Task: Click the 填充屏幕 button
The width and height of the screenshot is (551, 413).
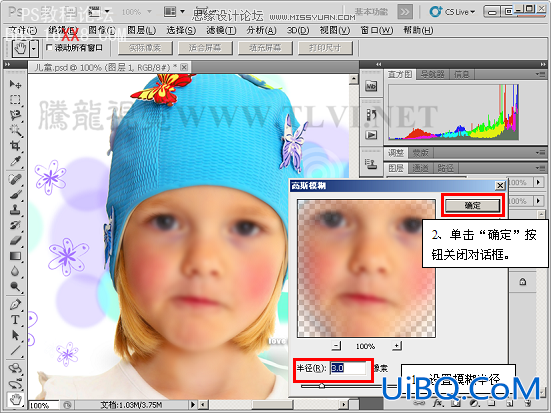Action: tap(265, 47)
